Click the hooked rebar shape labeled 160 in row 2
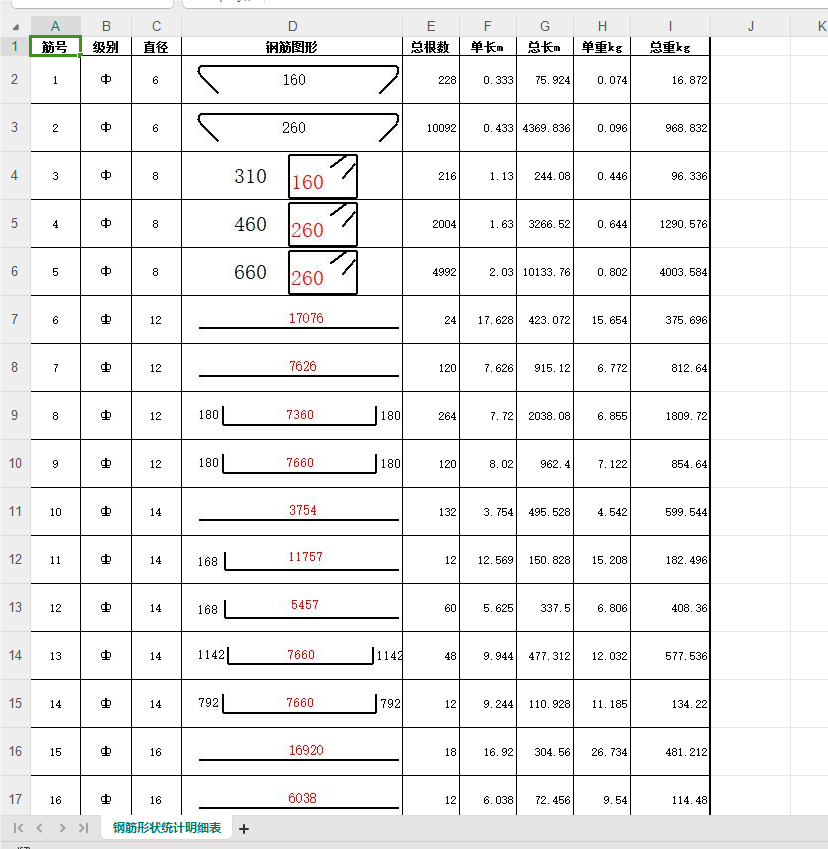This screenshot has height=849, width=828. pos(298,80)
